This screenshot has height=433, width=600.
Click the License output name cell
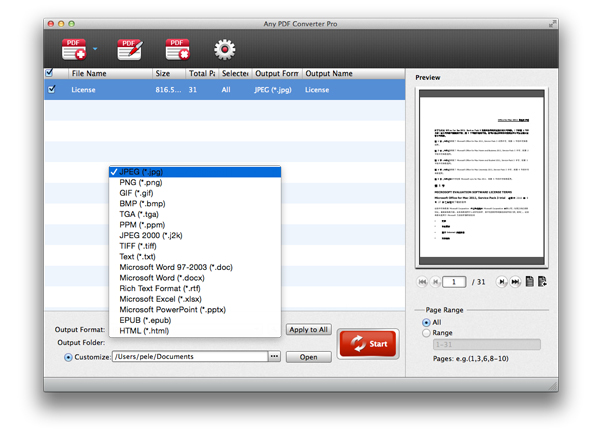tap(317, 90)
